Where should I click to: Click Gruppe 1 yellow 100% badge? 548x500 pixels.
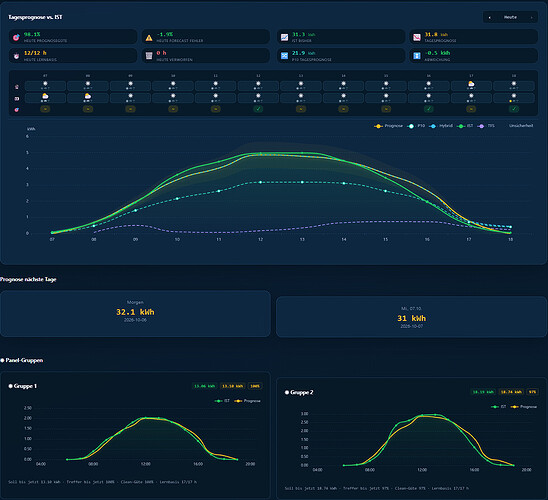pyautogui.click(x=255, y=386)
